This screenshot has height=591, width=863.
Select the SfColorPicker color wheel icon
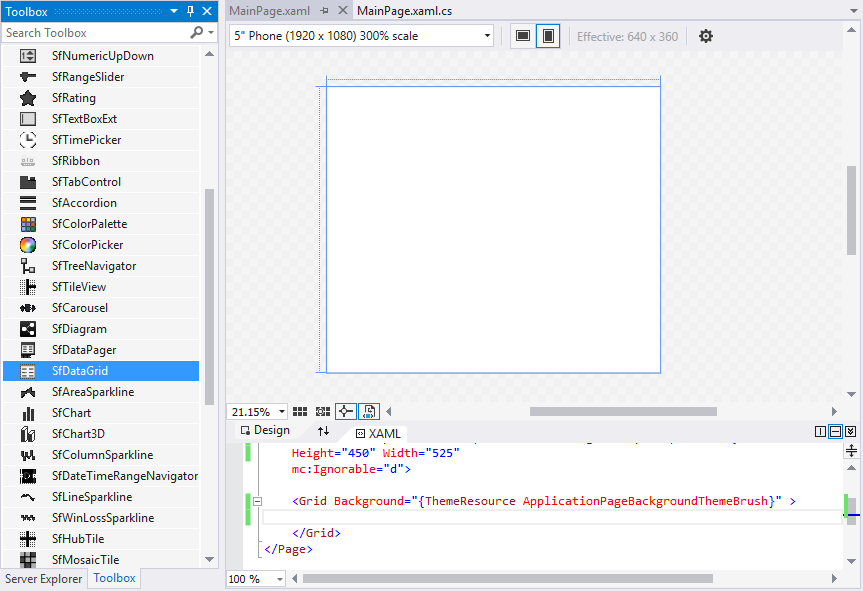click(28, 245)
